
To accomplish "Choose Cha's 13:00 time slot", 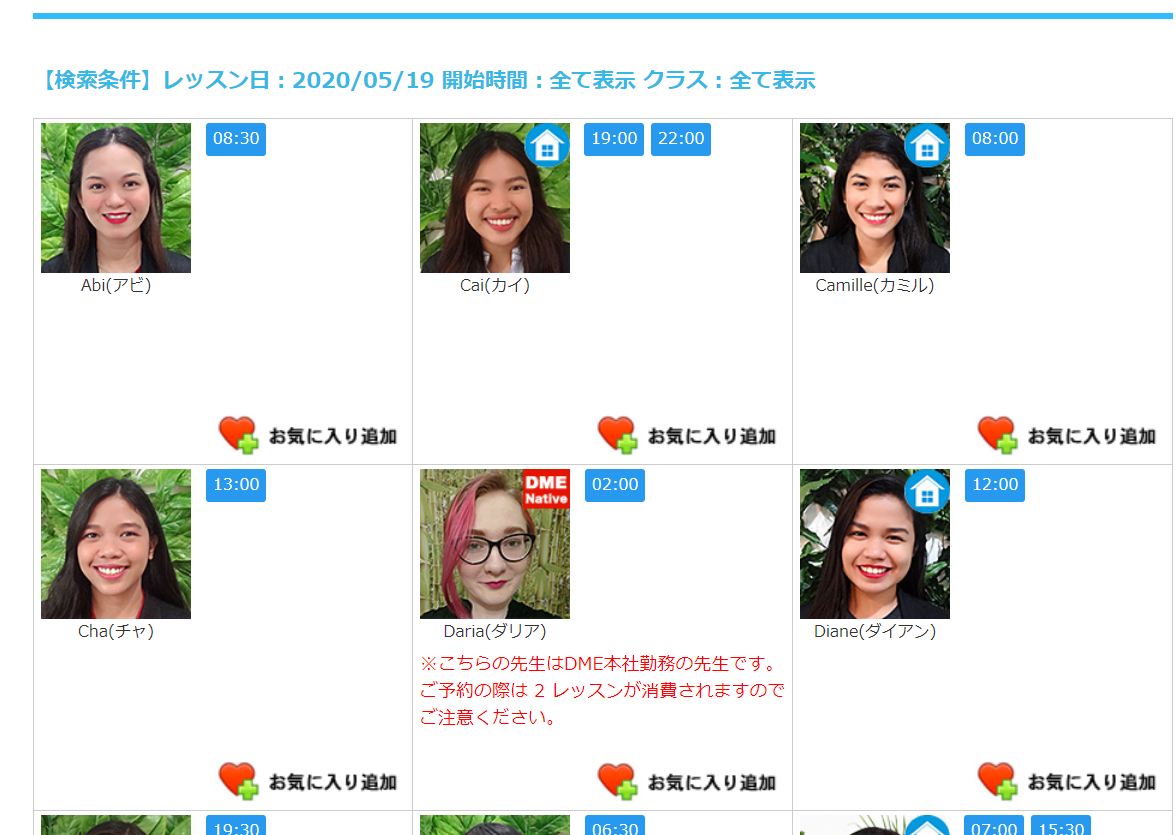I will click(236, 485).
